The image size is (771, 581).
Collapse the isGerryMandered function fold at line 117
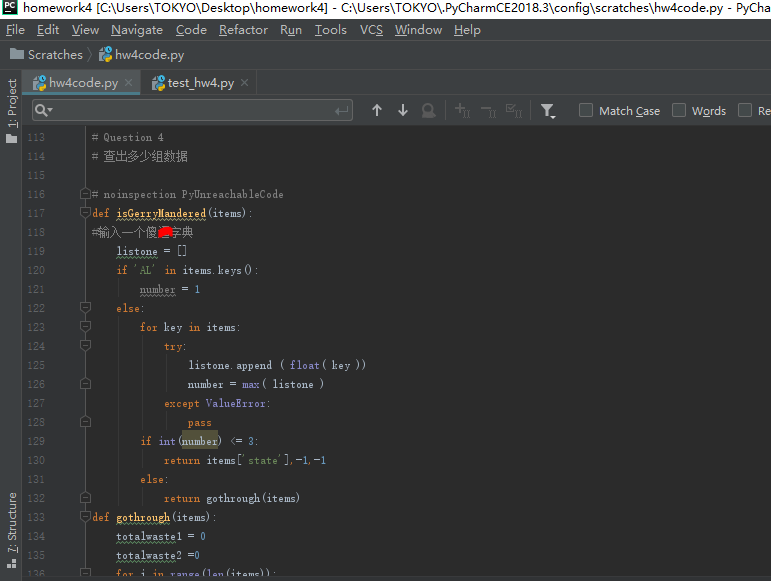click(x=85, y=213)
